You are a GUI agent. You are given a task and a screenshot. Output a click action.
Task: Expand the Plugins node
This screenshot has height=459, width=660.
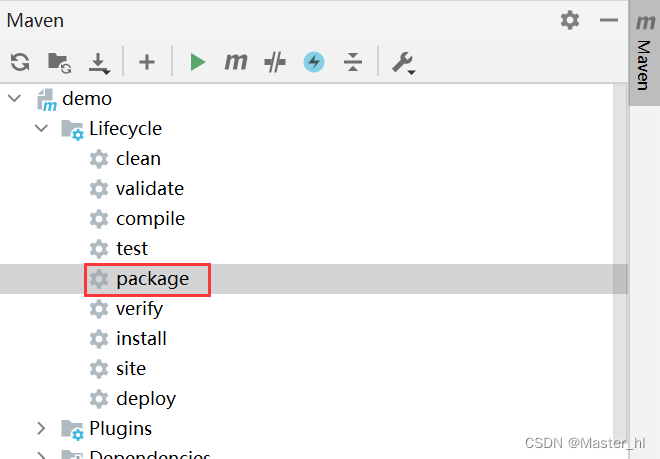pos(41,428)
